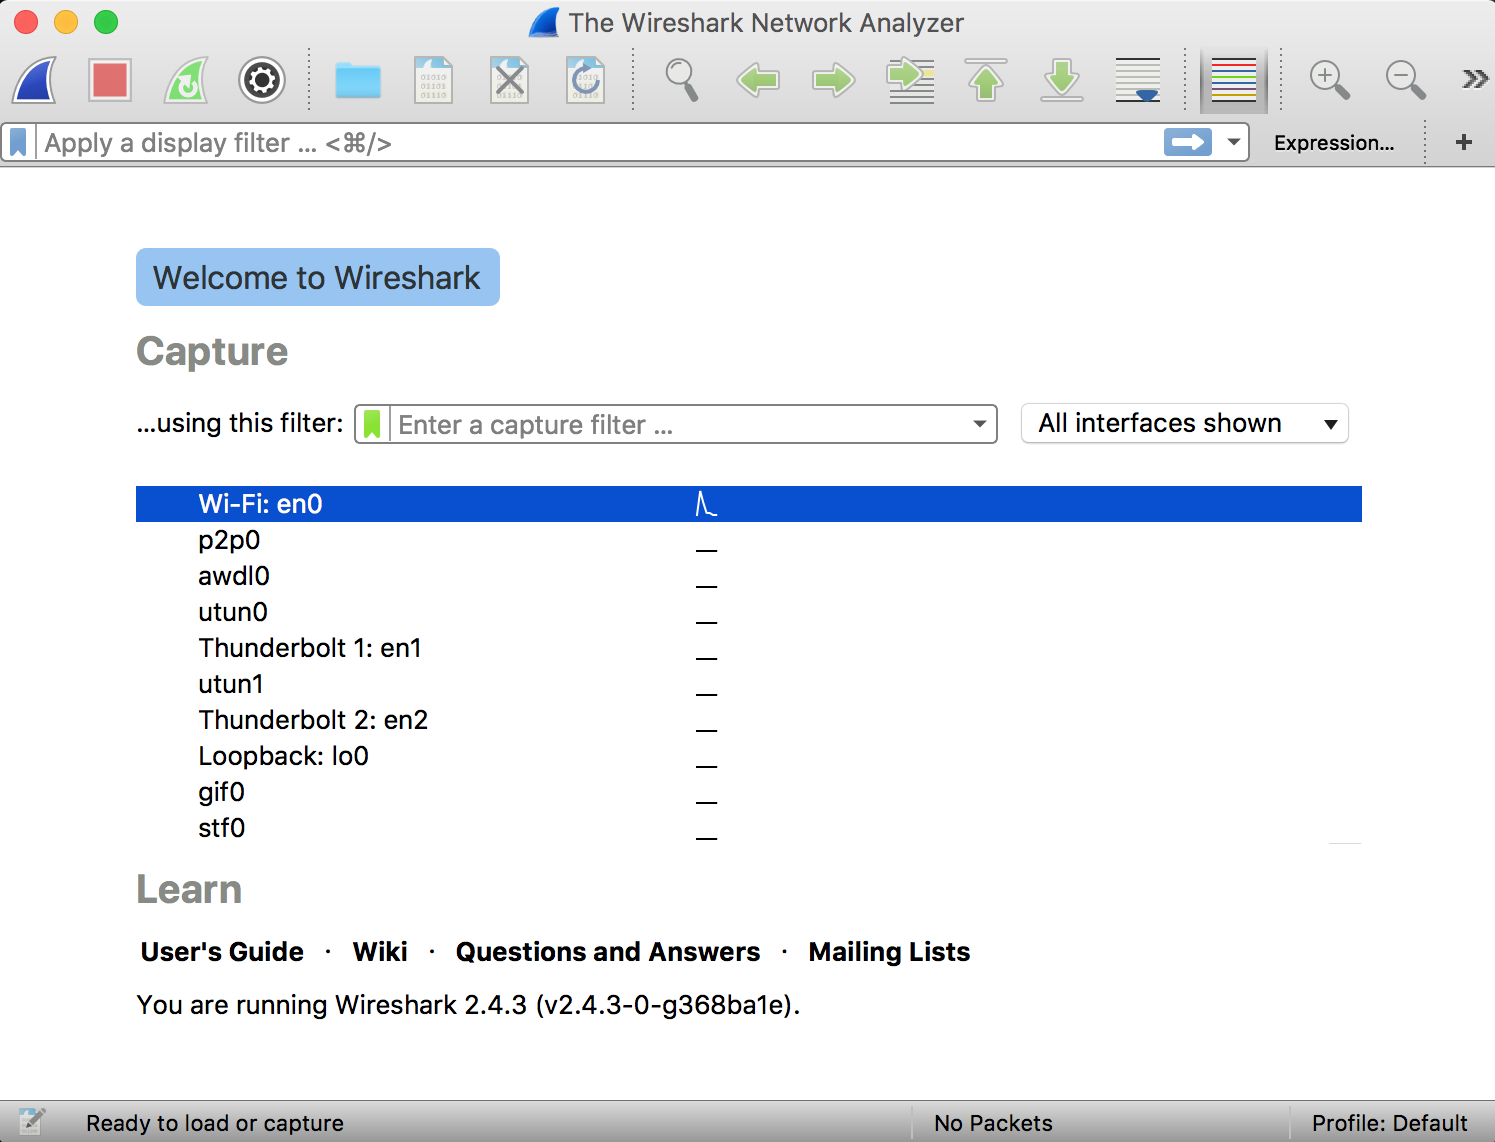Zoom out main window text
This screenshot has height=1142, width=1495.
point(1406,80)
